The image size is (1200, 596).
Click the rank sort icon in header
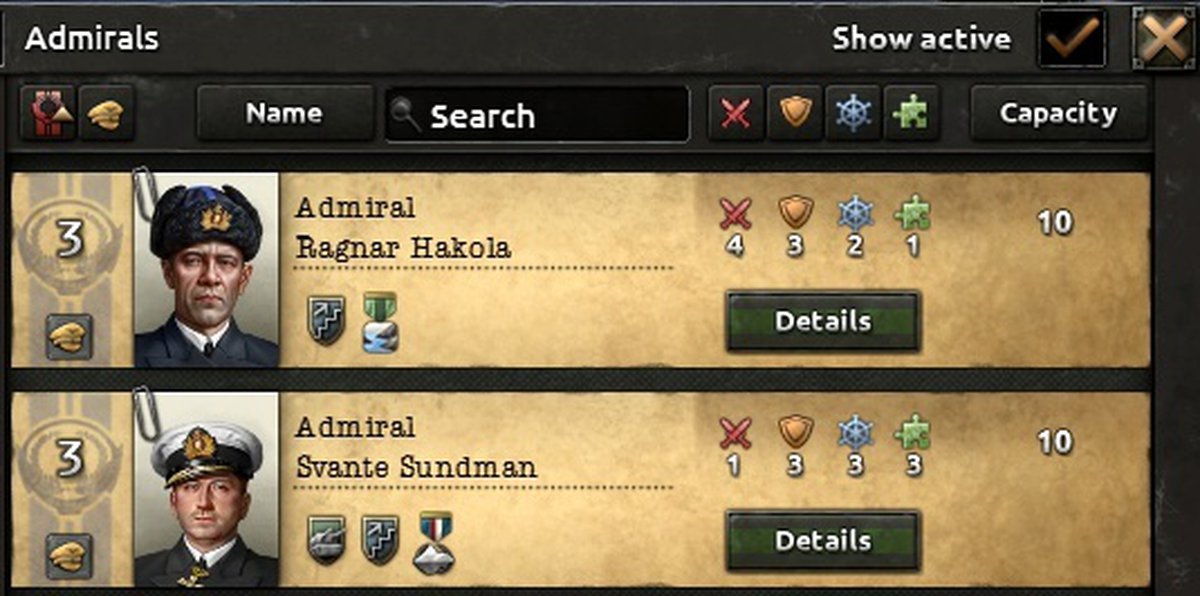point(47,113)
